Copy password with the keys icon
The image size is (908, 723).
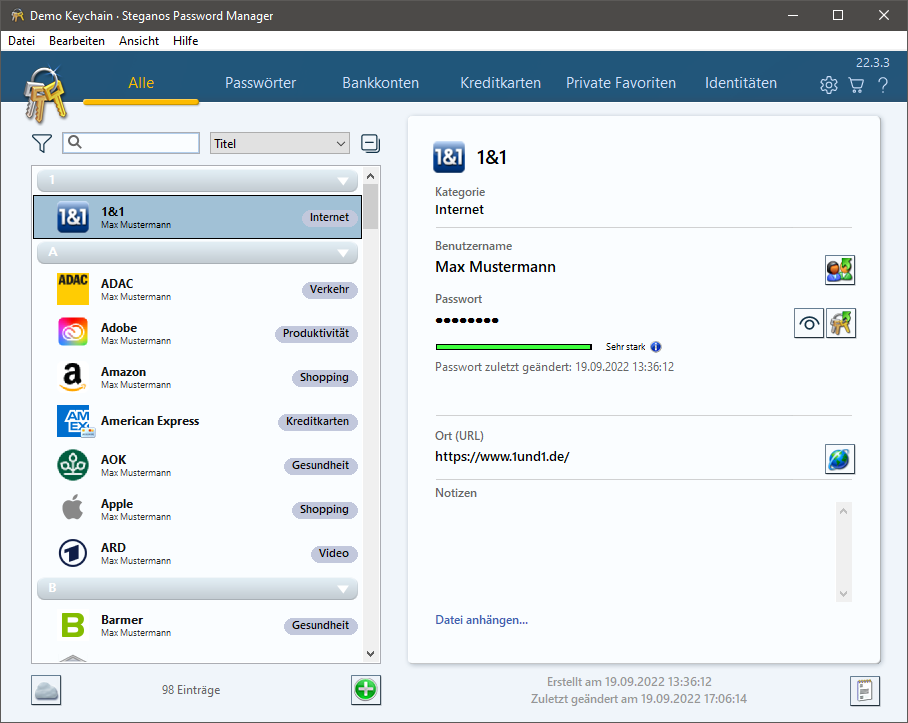pos(841,323)
